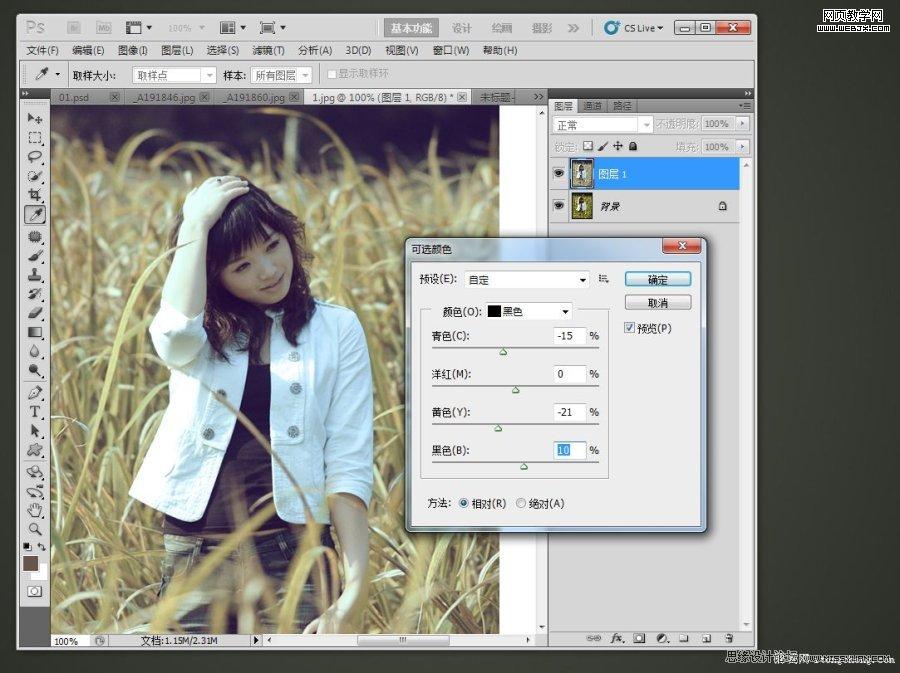
Task: Select the Custom Shape tool
Action: click(x=35, y=450)
